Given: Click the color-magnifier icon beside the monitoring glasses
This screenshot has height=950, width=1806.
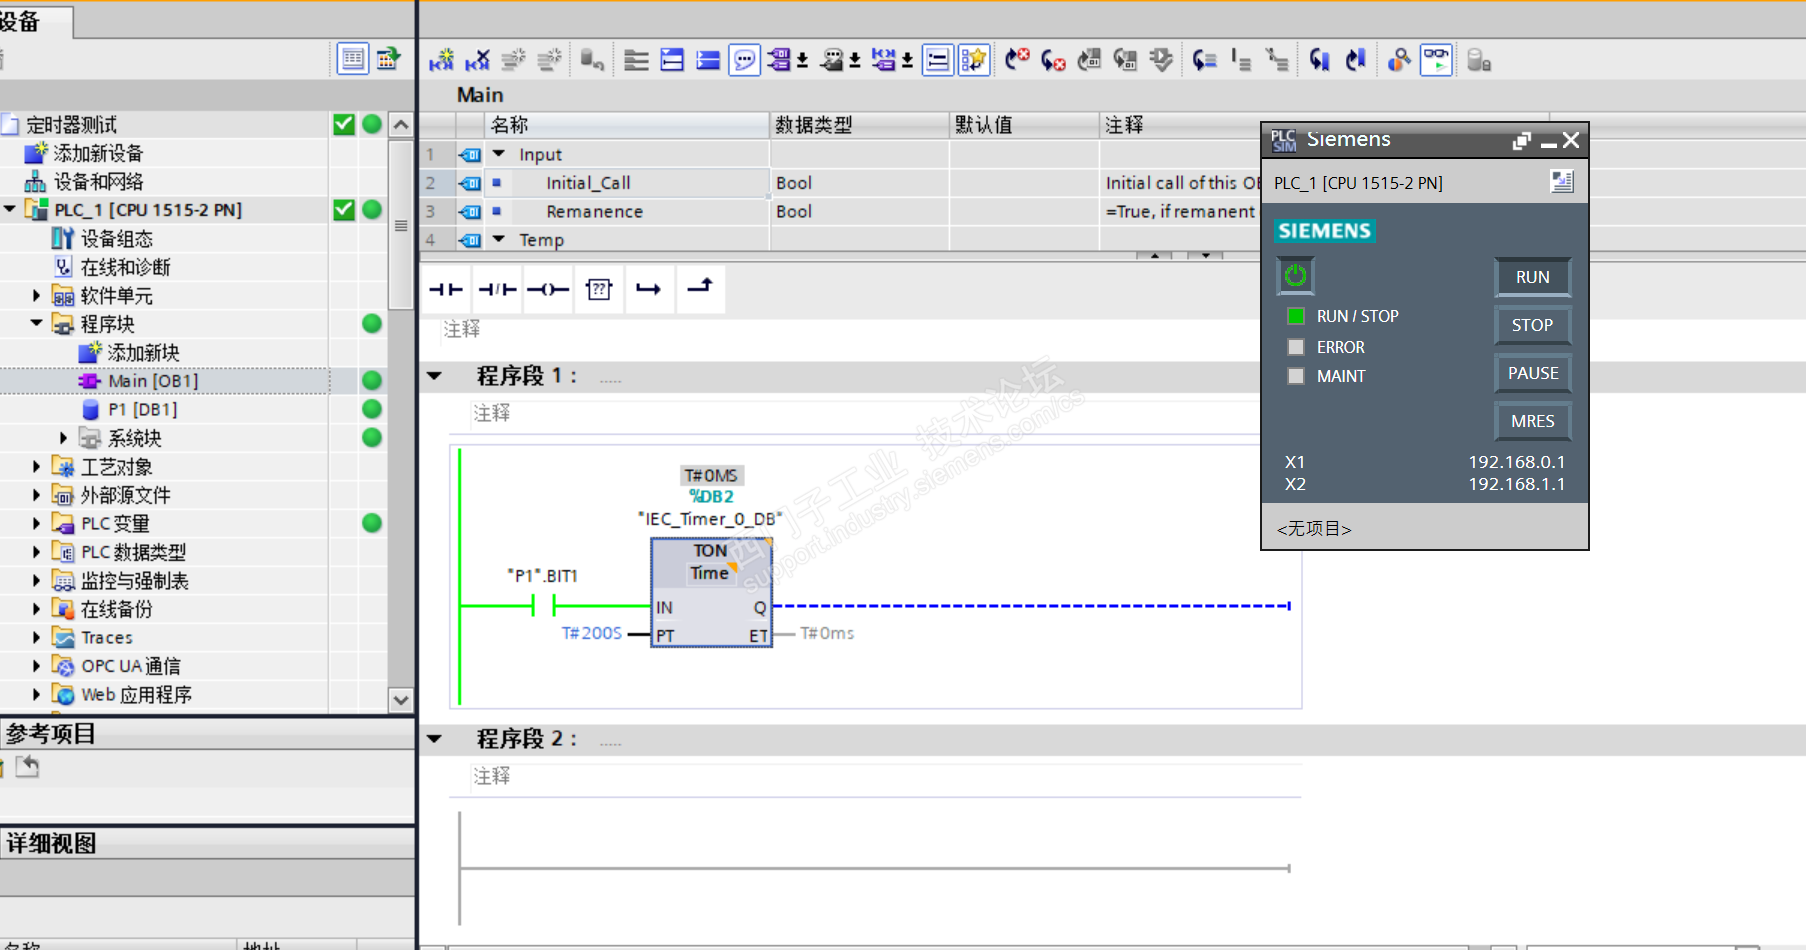Looking at the screenshot, I should click(x=1399, y=60).
